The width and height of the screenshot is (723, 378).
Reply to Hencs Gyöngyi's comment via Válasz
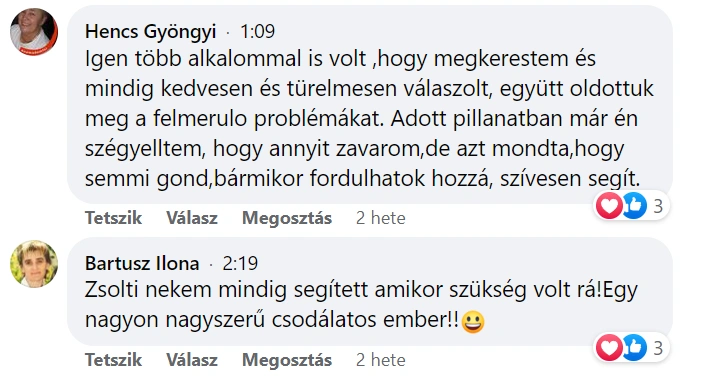pyautogui.click(x=192, y=218)
